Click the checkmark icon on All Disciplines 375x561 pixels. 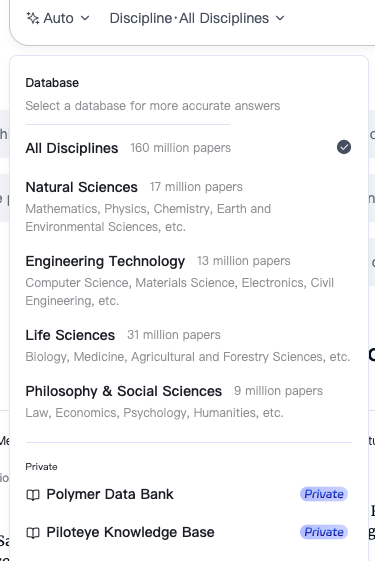point(344,147)
